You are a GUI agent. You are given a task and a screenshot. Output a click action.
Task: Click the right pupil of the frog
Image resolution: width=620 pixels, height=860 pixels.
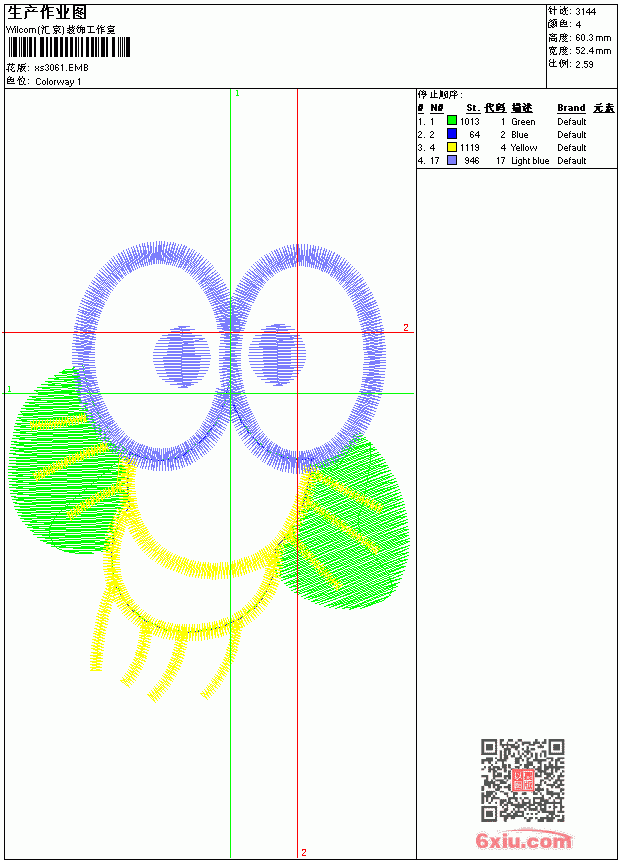click(278, 355)
